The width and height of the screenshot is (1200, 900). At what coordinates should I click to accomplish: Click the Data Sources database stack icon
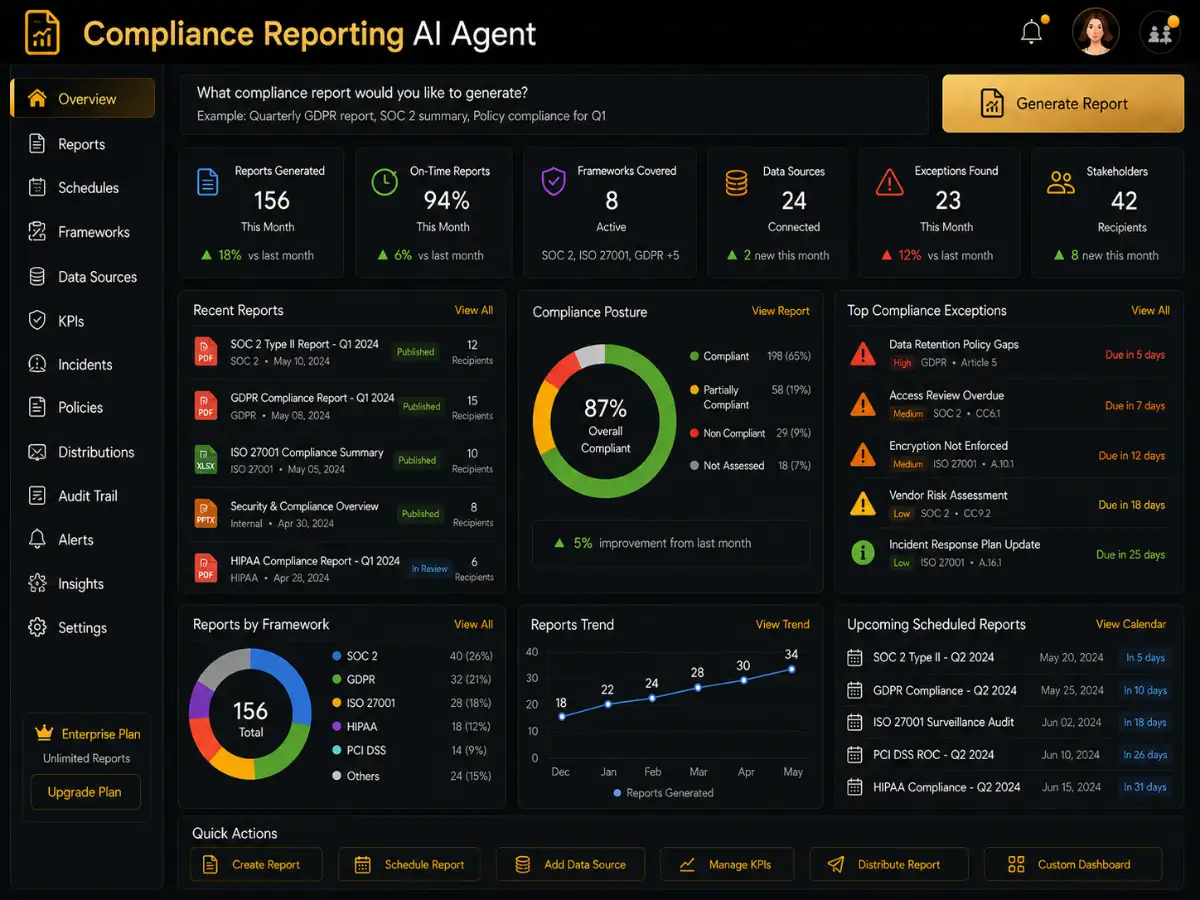736,183
